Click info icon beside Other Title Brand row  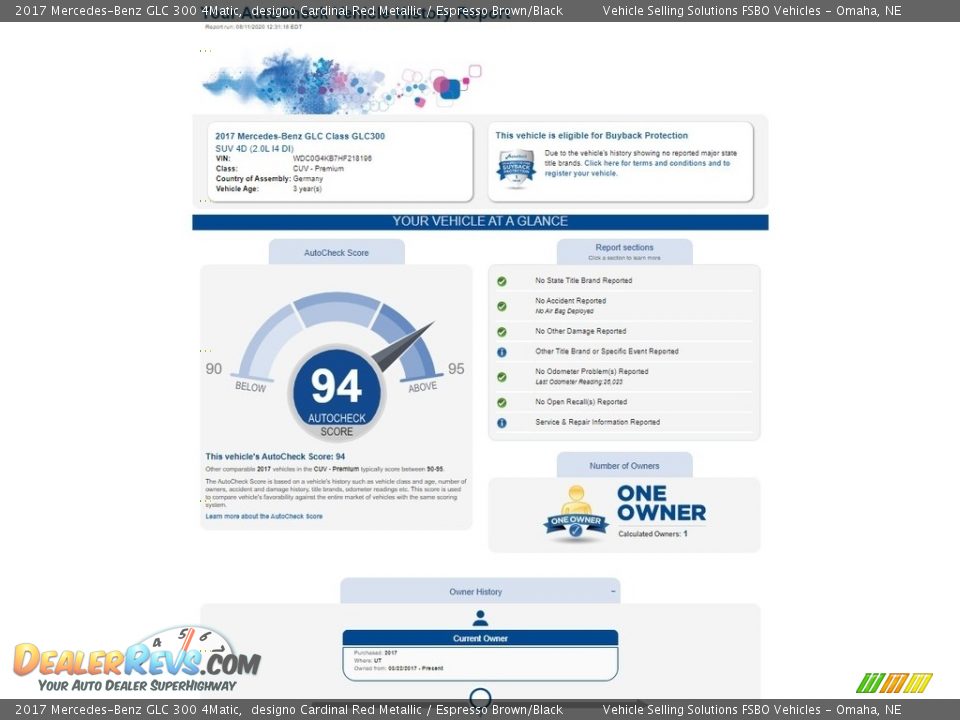pos(501,352)
